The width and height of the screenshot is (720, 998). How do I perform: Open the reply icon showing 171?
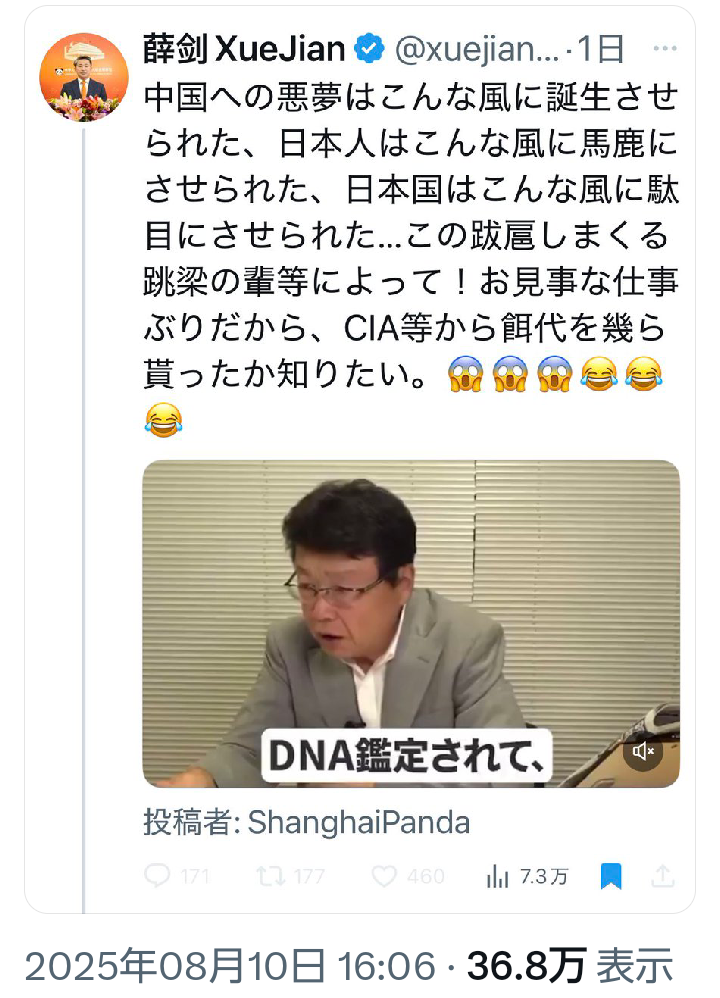click(157, 876)
